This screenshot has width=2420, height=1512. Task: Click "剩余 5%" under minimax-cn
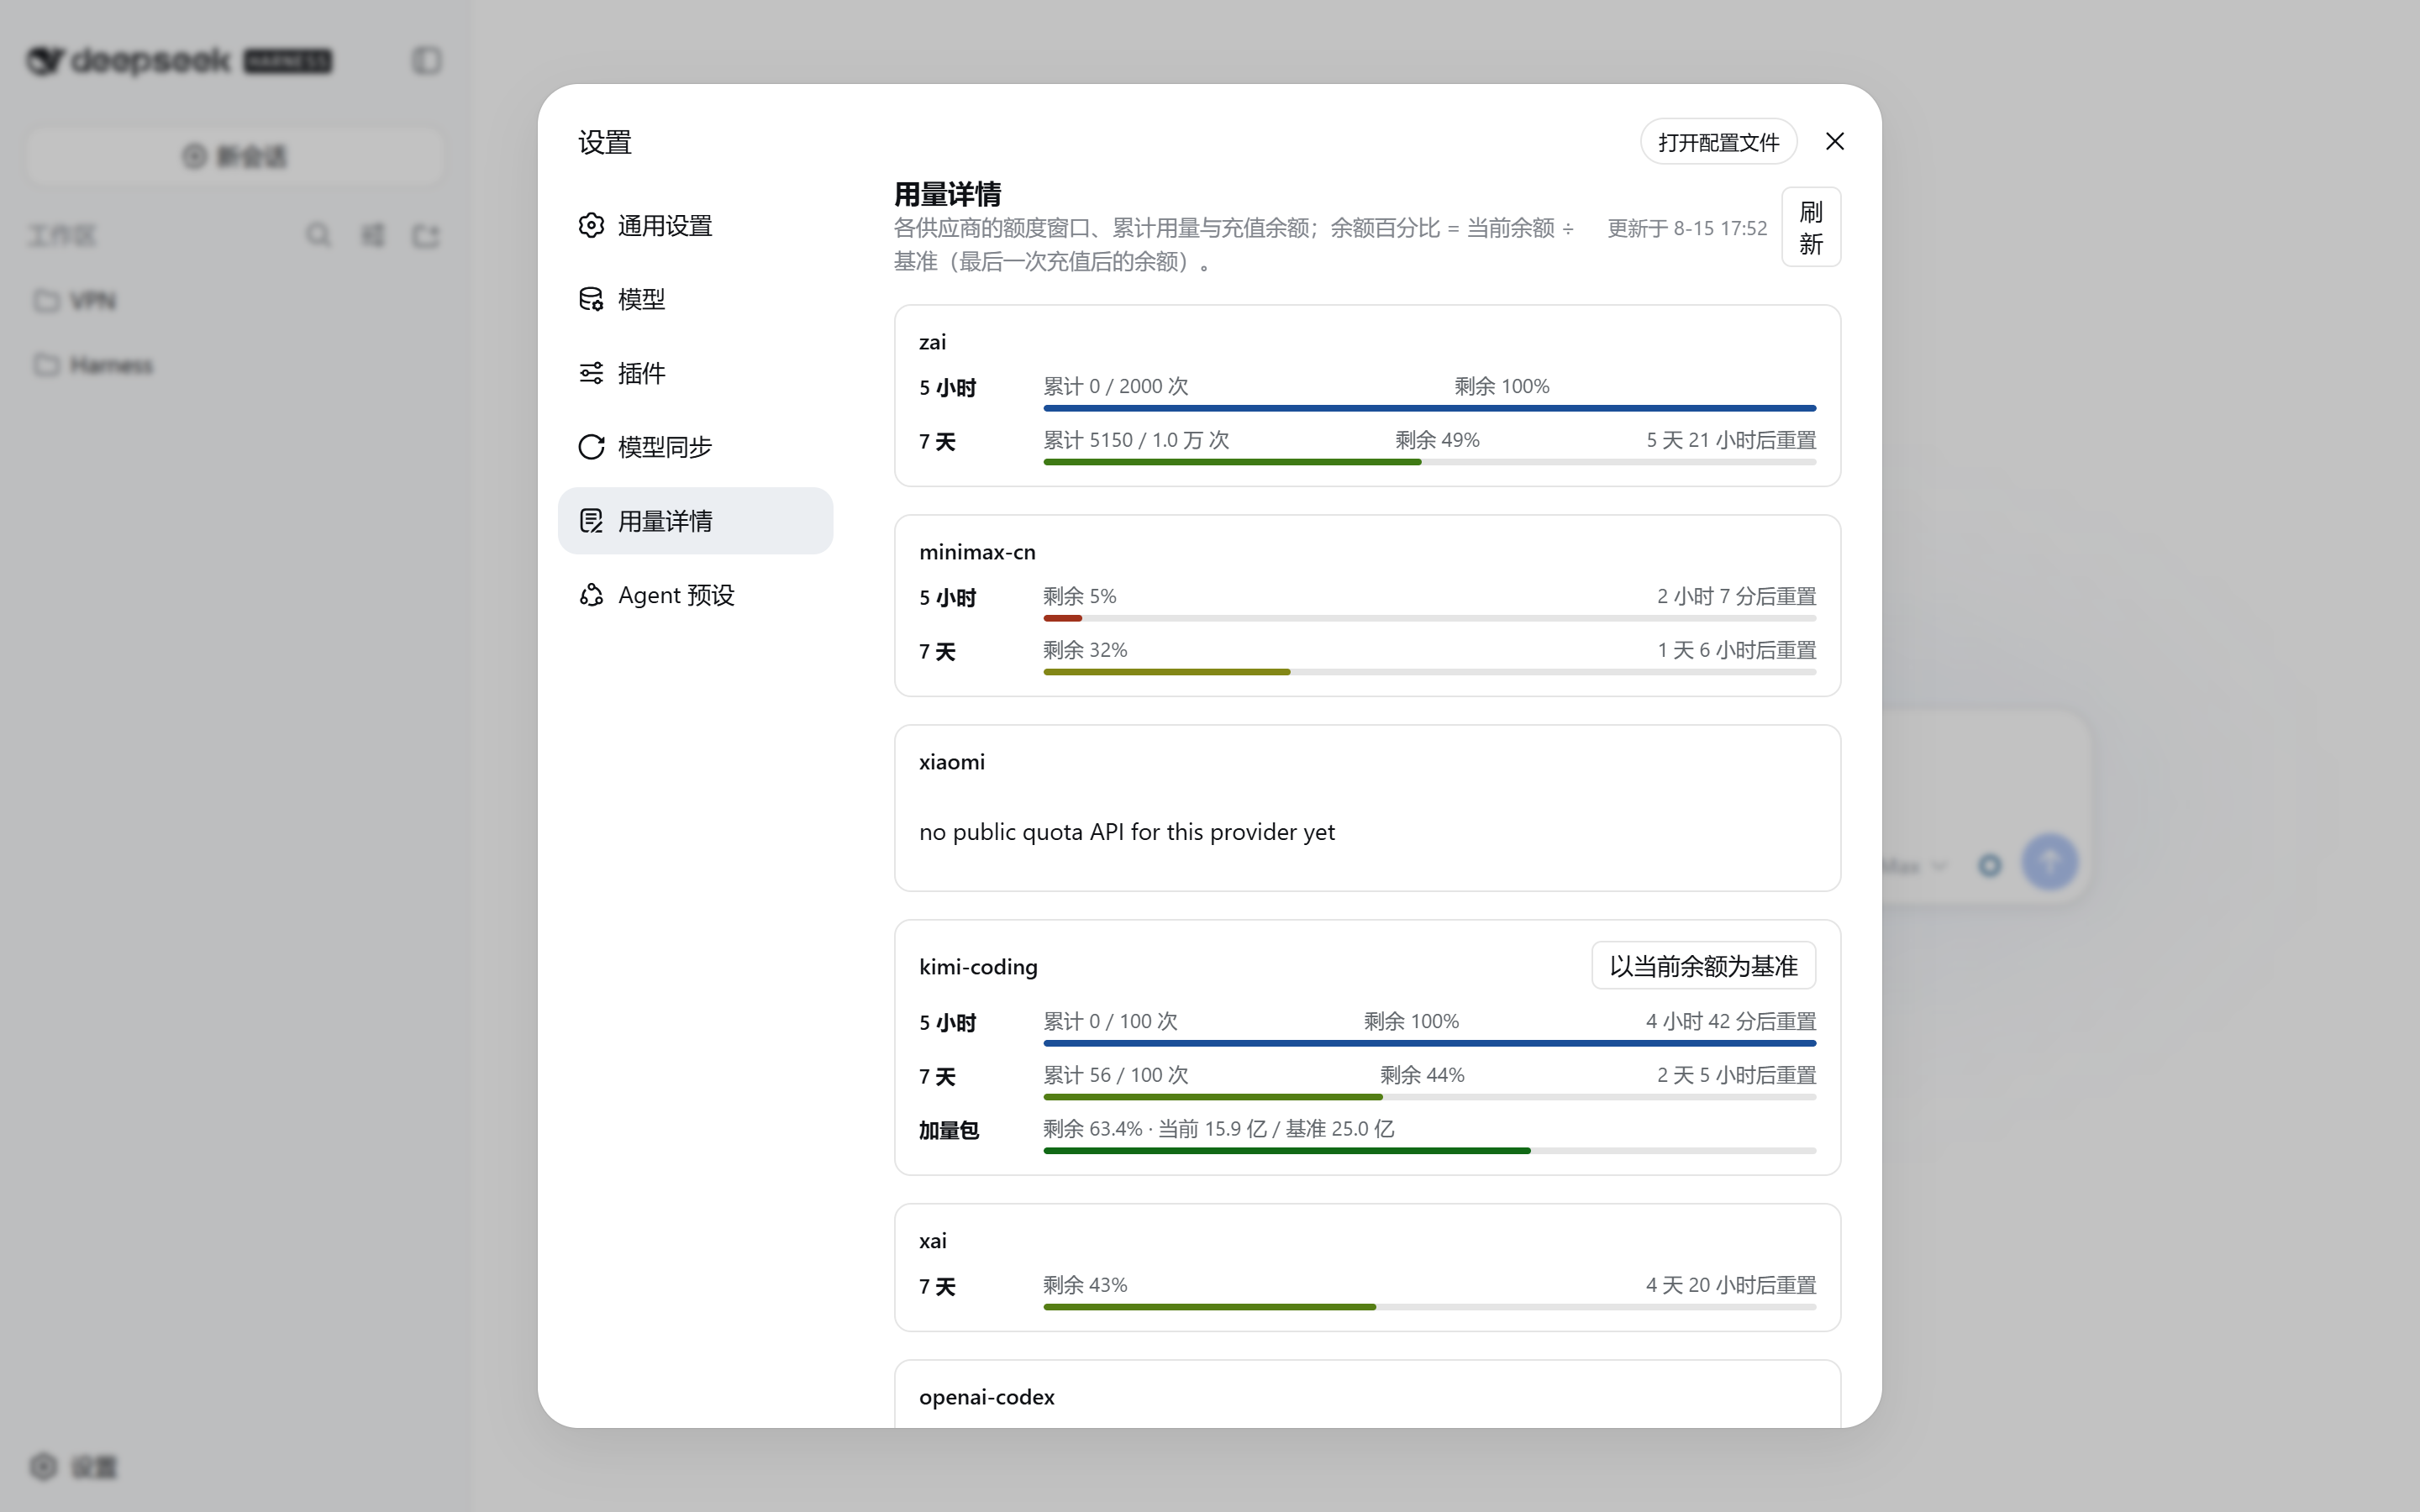click(1080, 596)
